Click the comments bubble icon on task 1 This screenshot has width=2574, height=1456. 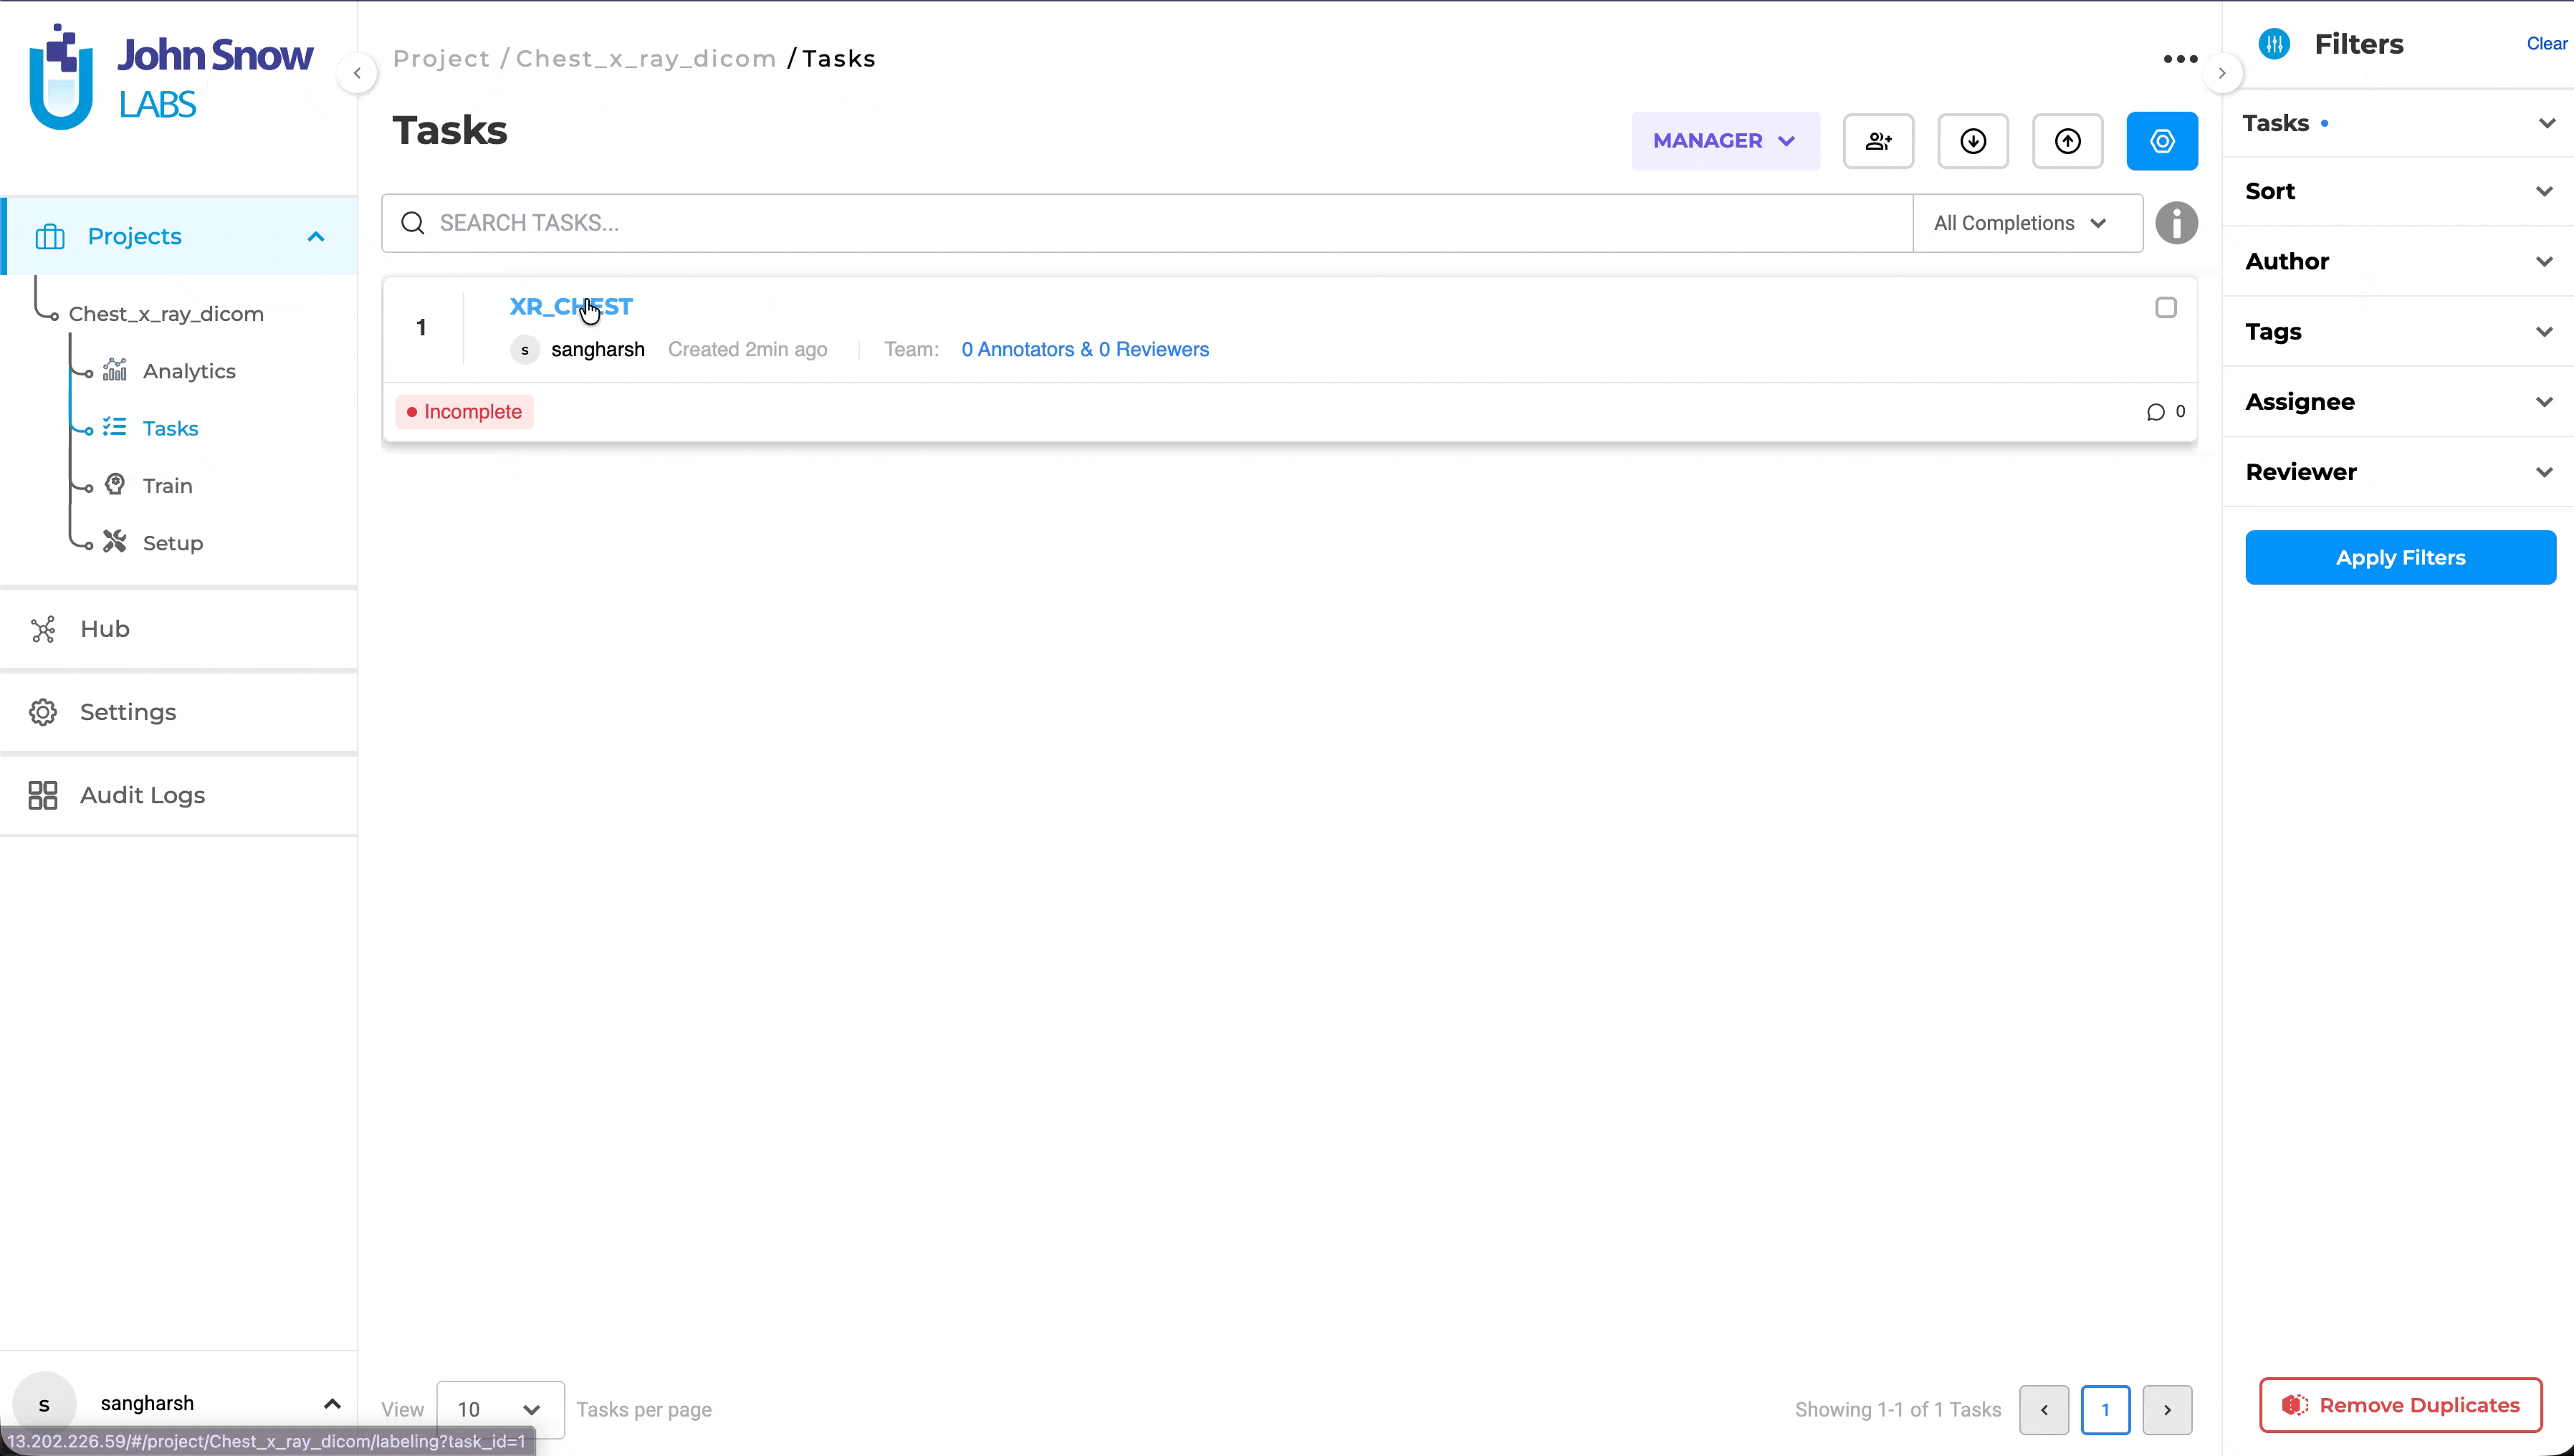(x=2155, y=412)
